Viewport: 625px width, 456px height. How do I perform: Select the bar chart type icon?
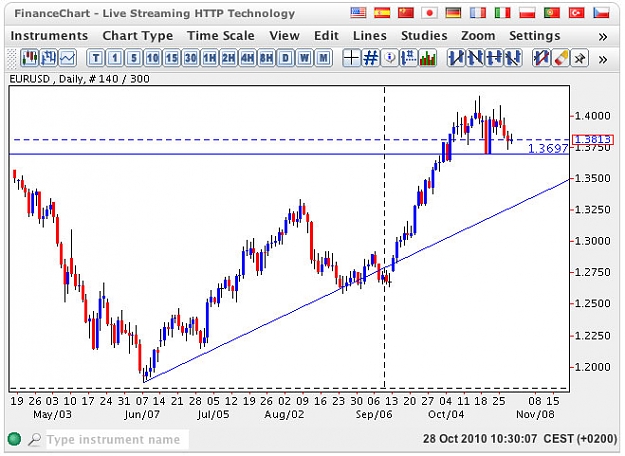pos(49,58)
